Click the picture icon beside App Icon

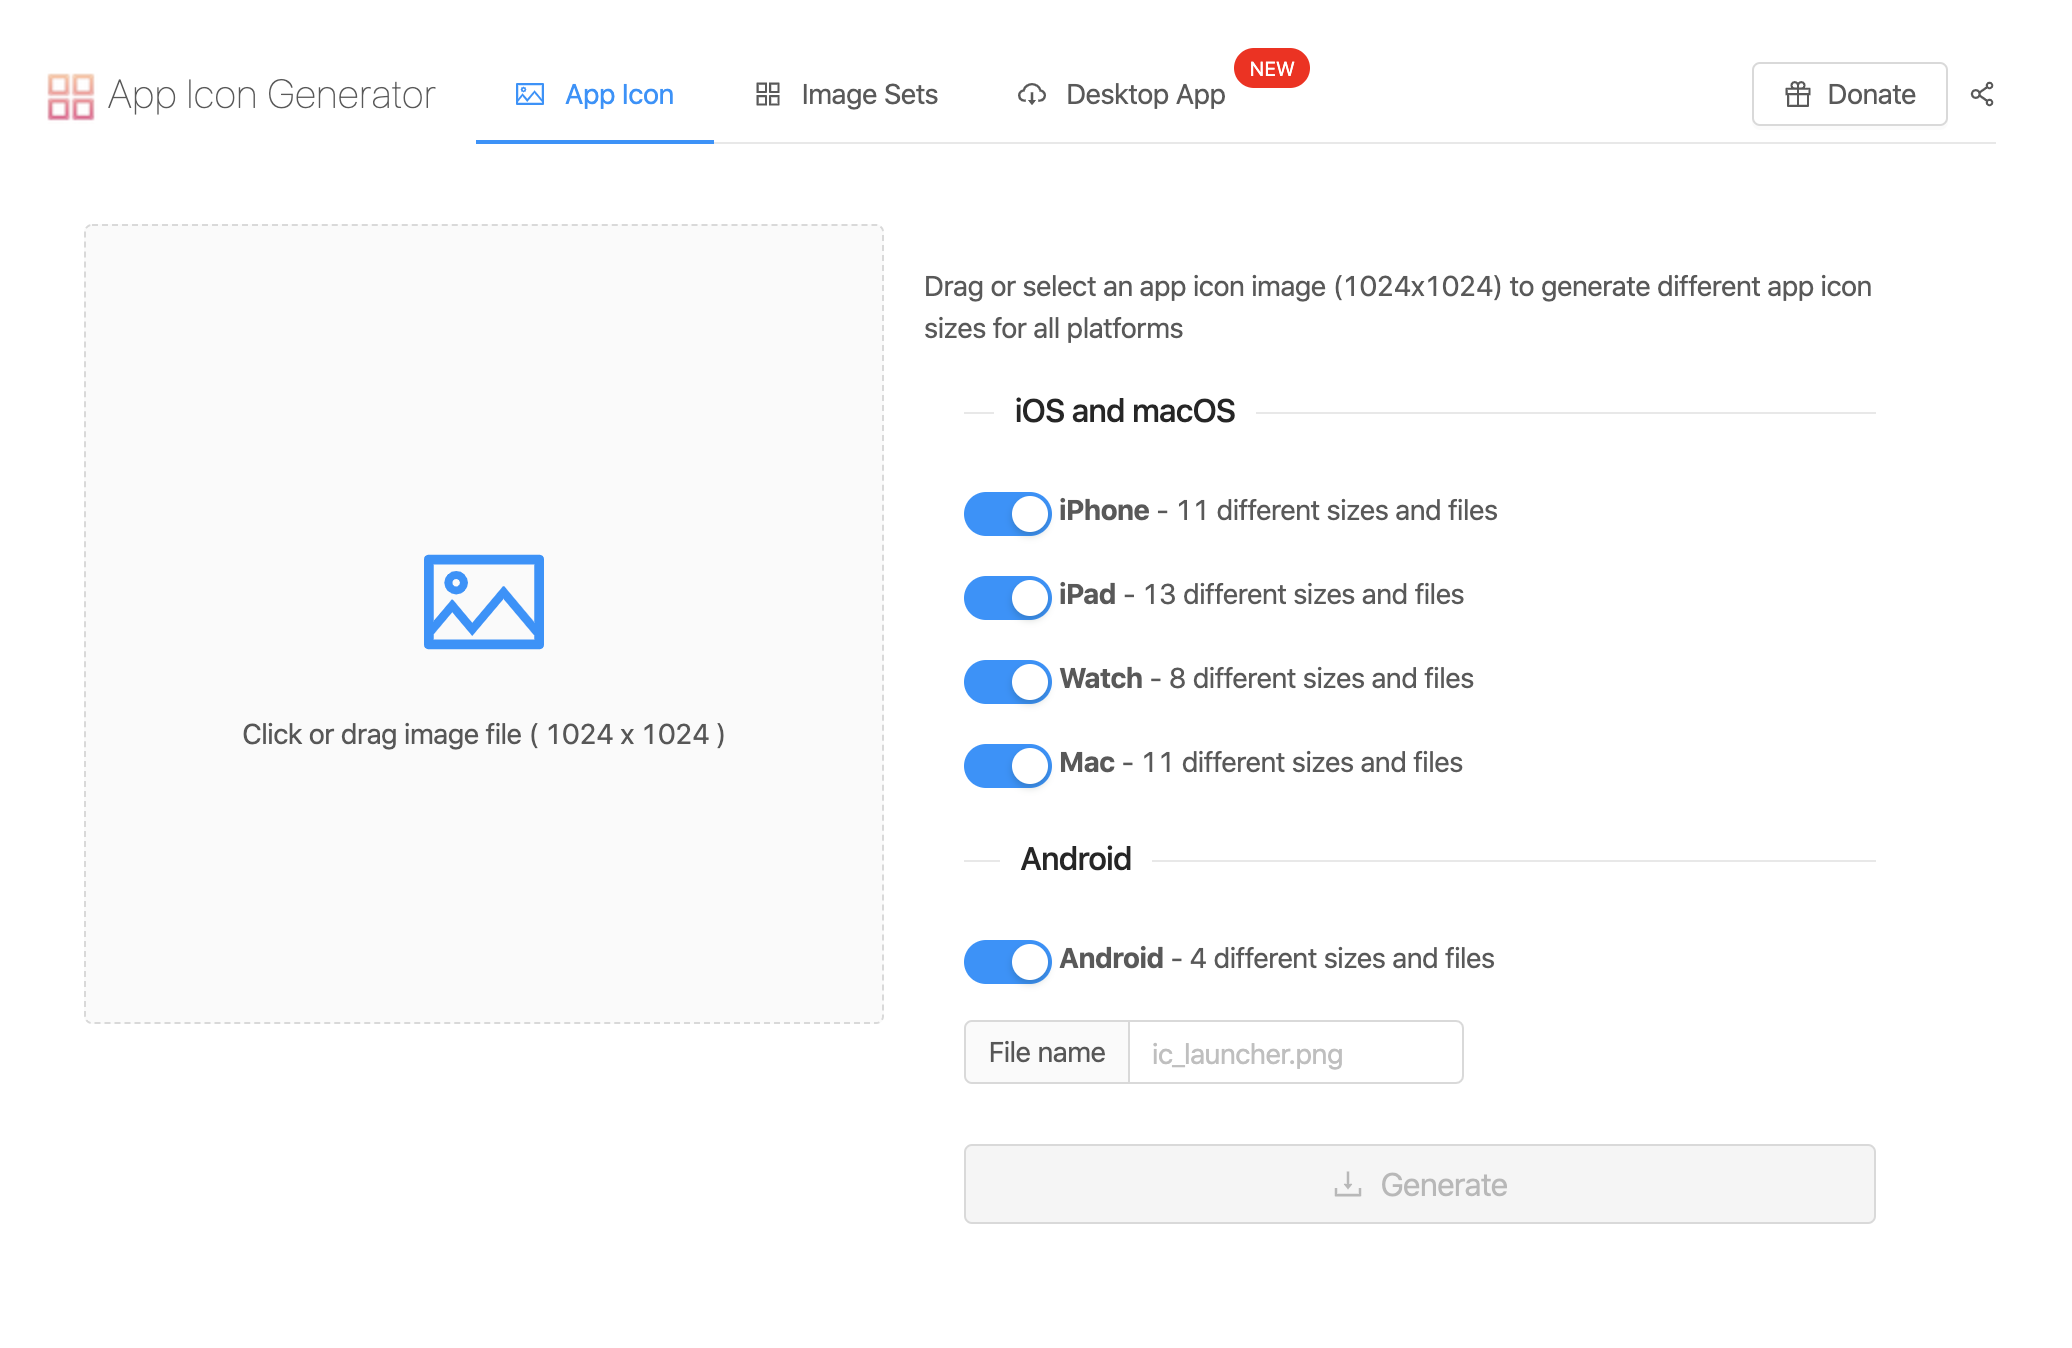[x=529, y=94]
